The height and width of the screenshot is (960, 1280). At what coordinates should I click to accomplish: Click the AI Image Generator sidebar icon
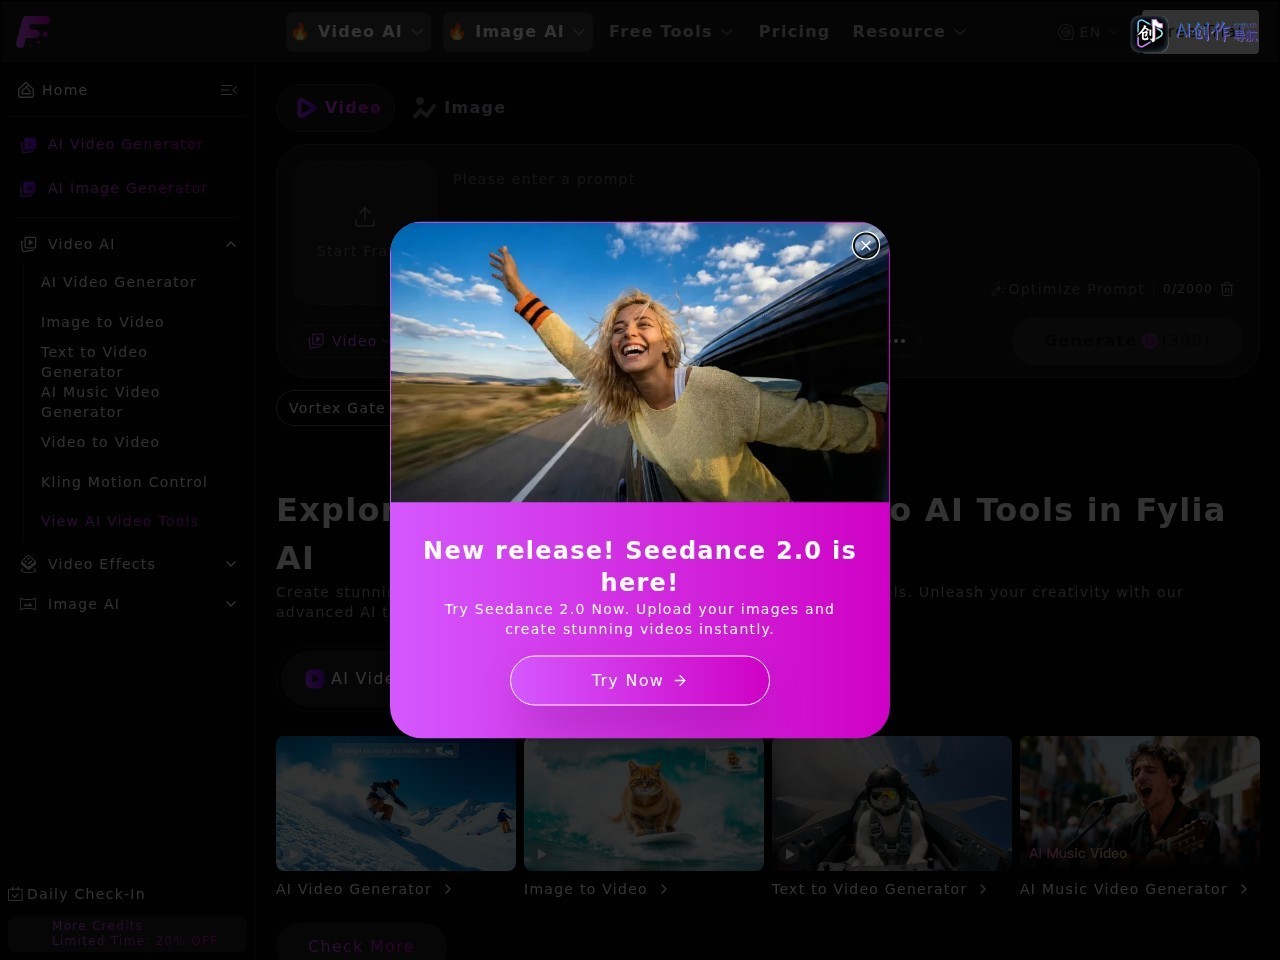pos(28,189)
